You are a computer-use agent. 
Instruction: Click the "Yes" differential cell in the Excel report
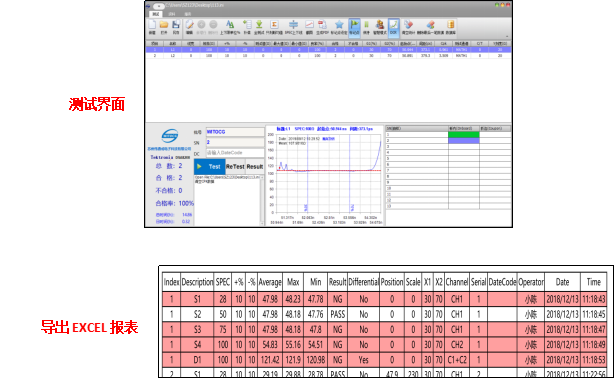pyautogui.click(x=364, y=360)
